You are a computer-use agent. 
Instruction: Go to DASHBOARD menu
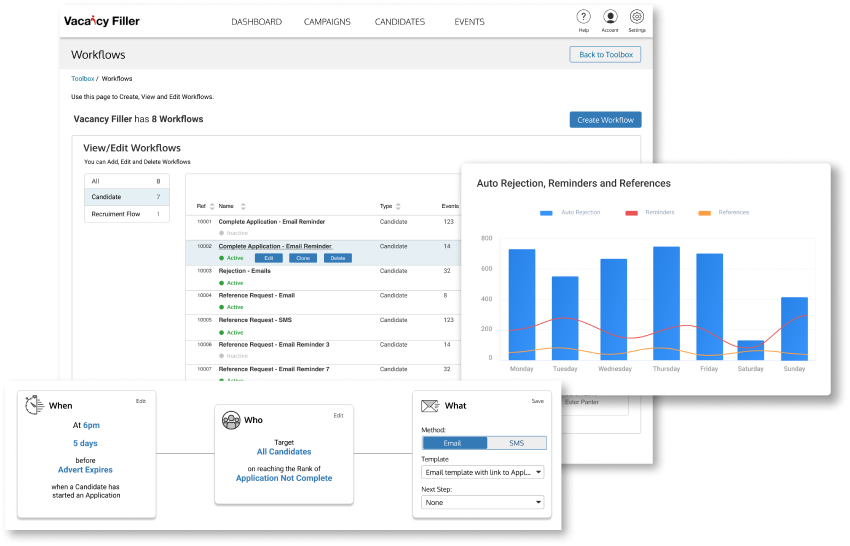click(256, 22)
